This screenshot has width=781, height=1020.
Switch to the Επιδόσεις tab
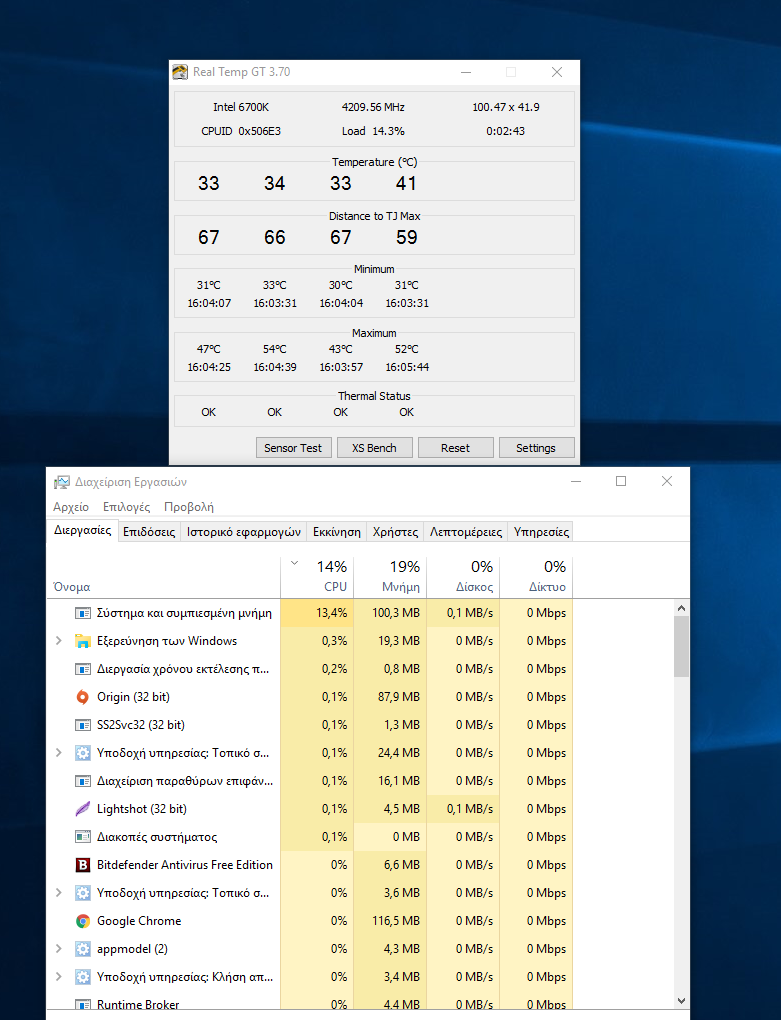coord(149,532)
